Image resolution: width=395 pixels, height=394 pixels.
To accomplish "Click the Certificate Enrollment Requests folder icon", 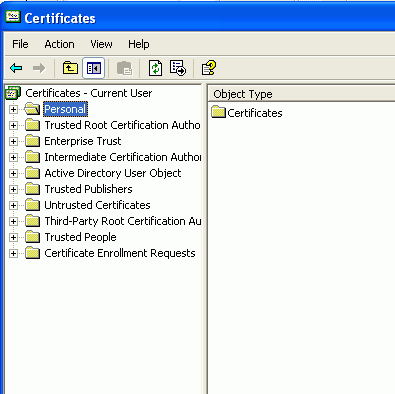I will coord(33,253).
